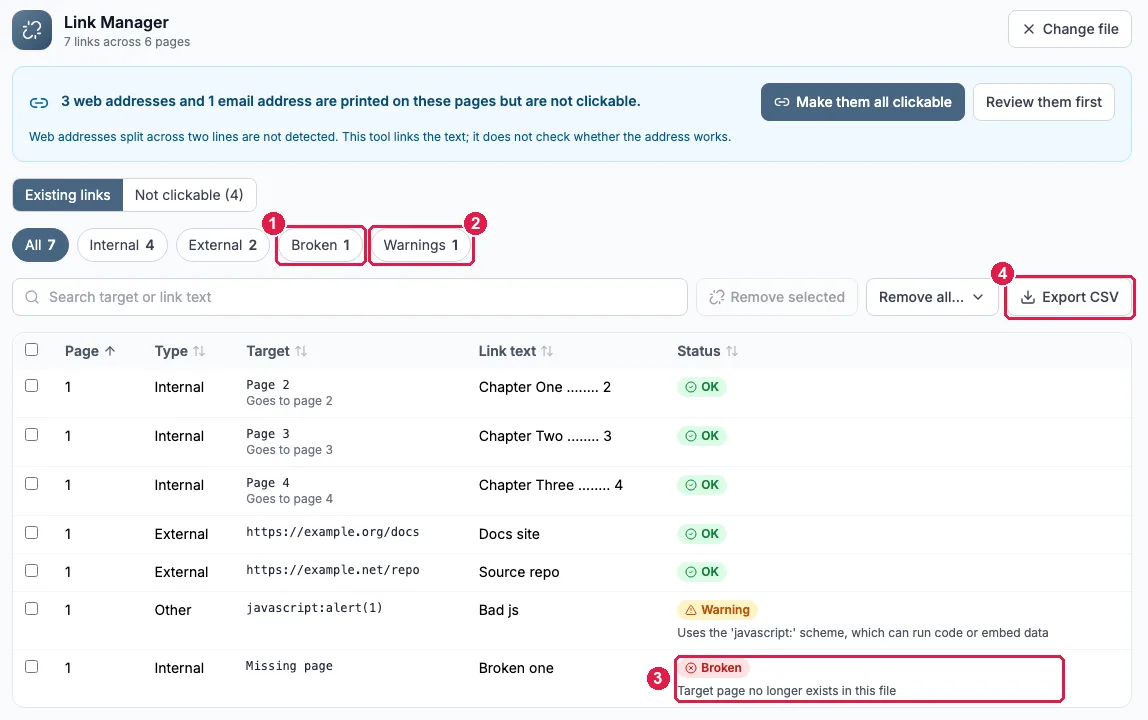Screen dimensions: 1148x720
Task: Click the Missing page target text
Action: (289, 666)
